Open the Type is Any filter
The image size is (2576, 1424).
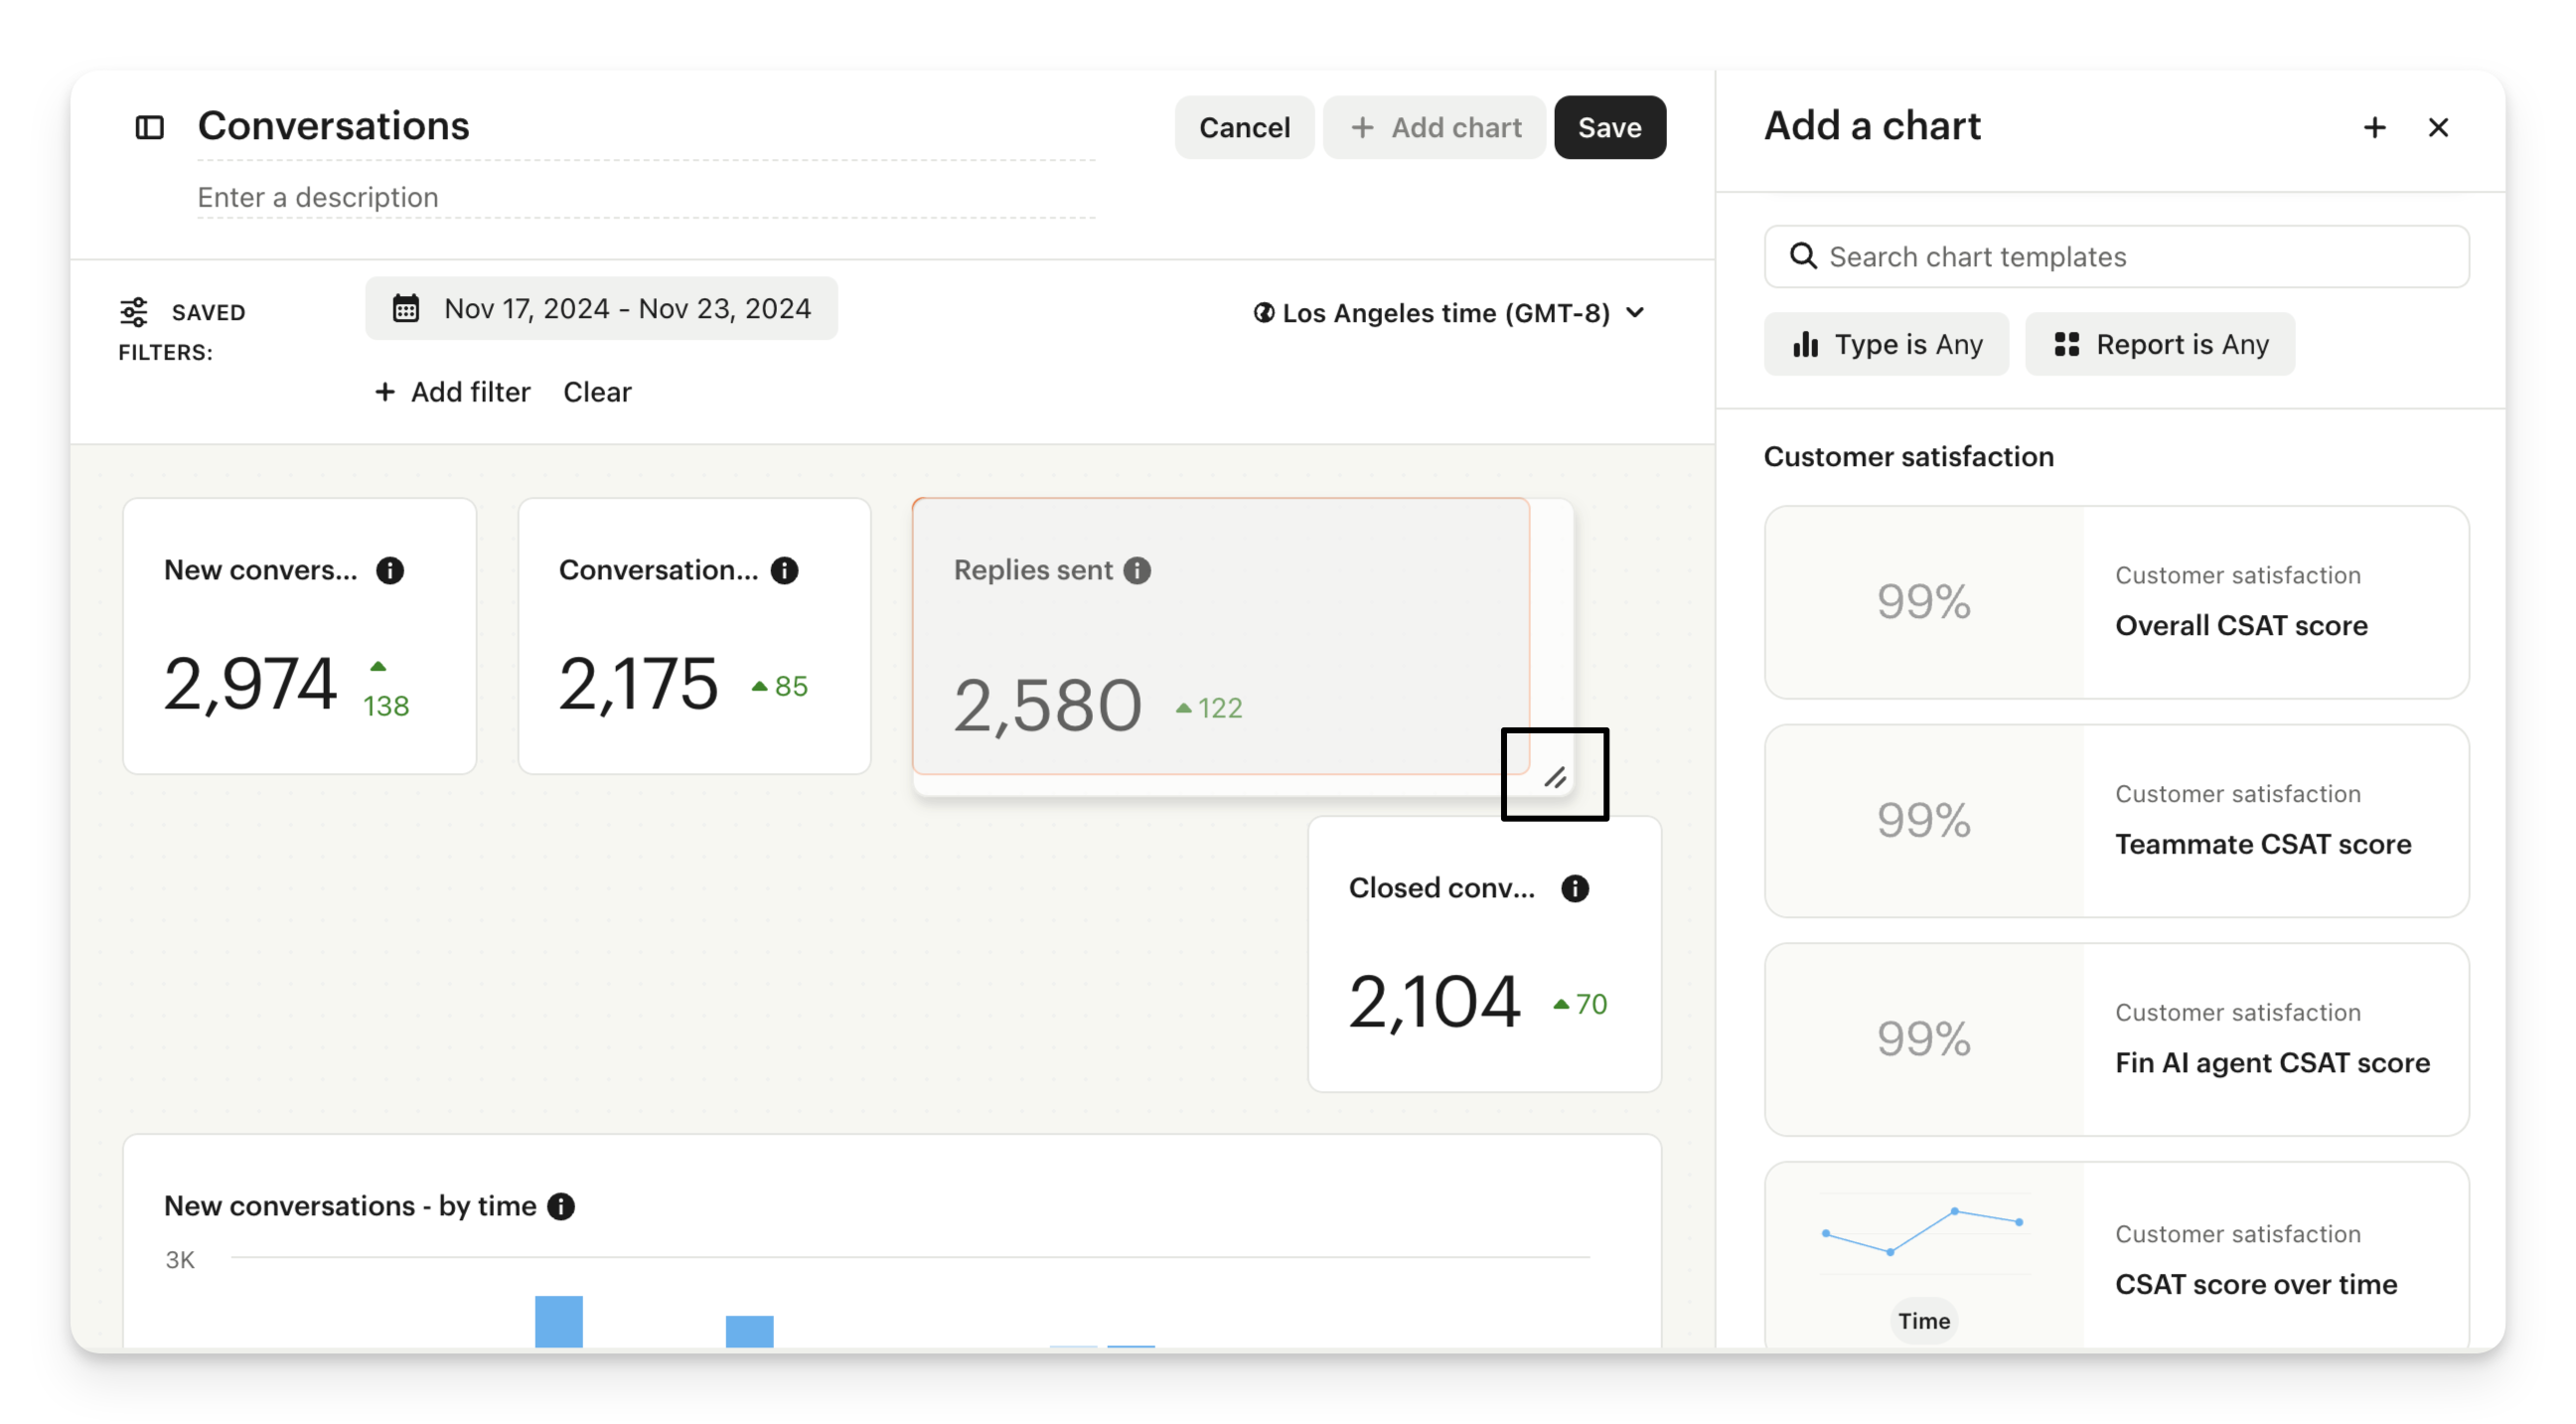pos(1886,344)
